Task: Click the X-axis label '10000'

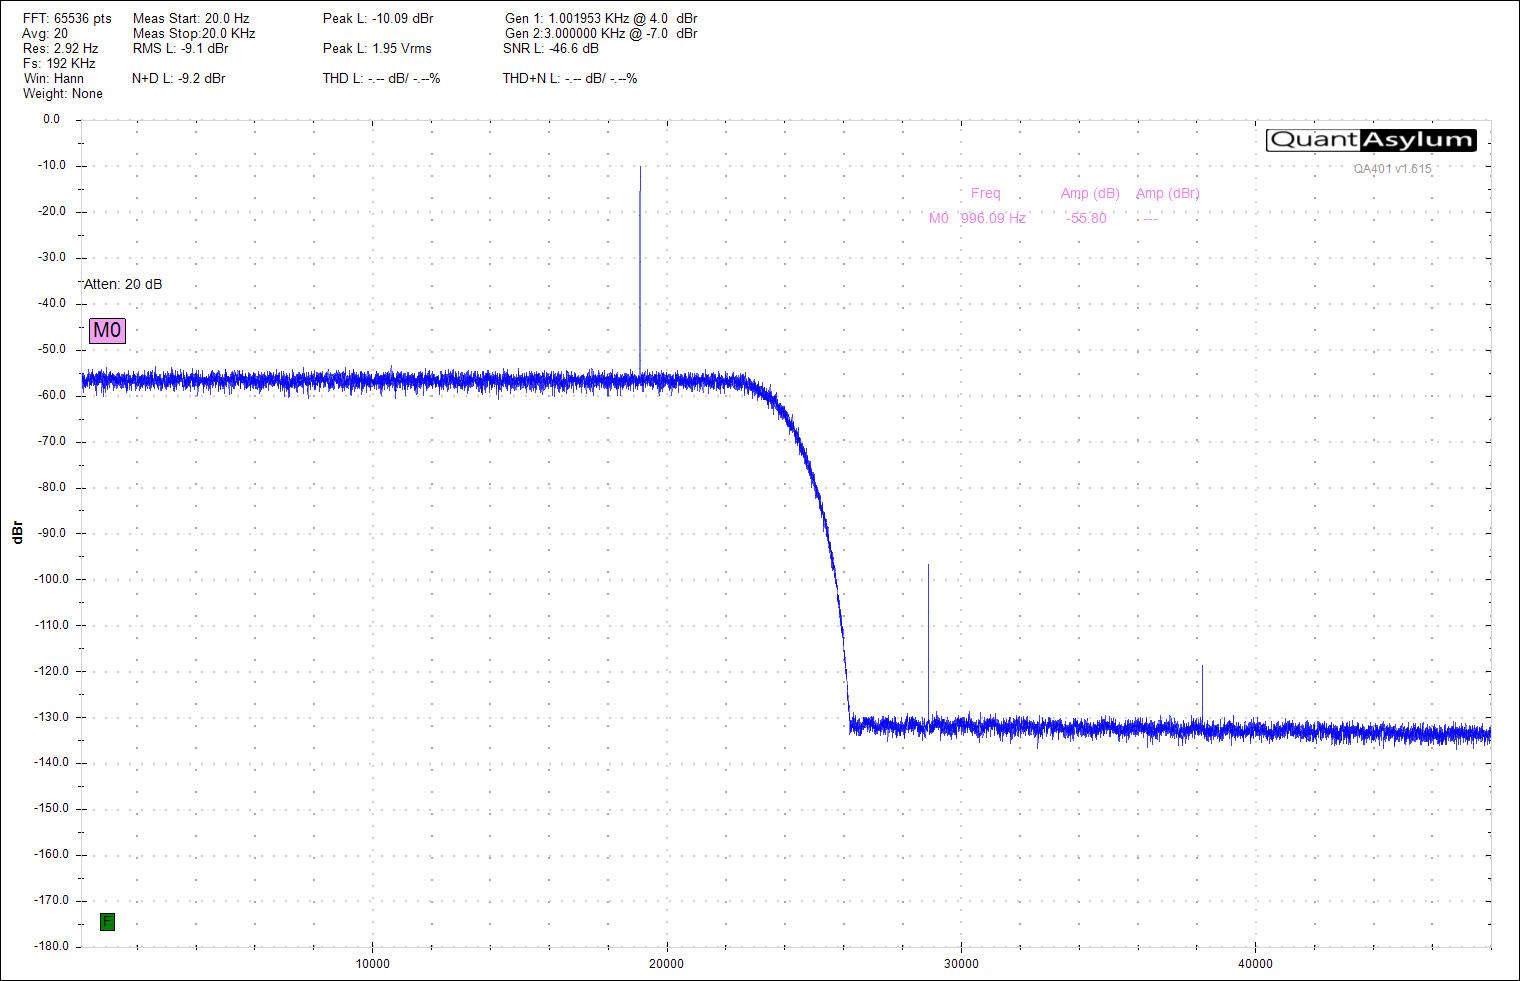Action: (x=372, y=964)
